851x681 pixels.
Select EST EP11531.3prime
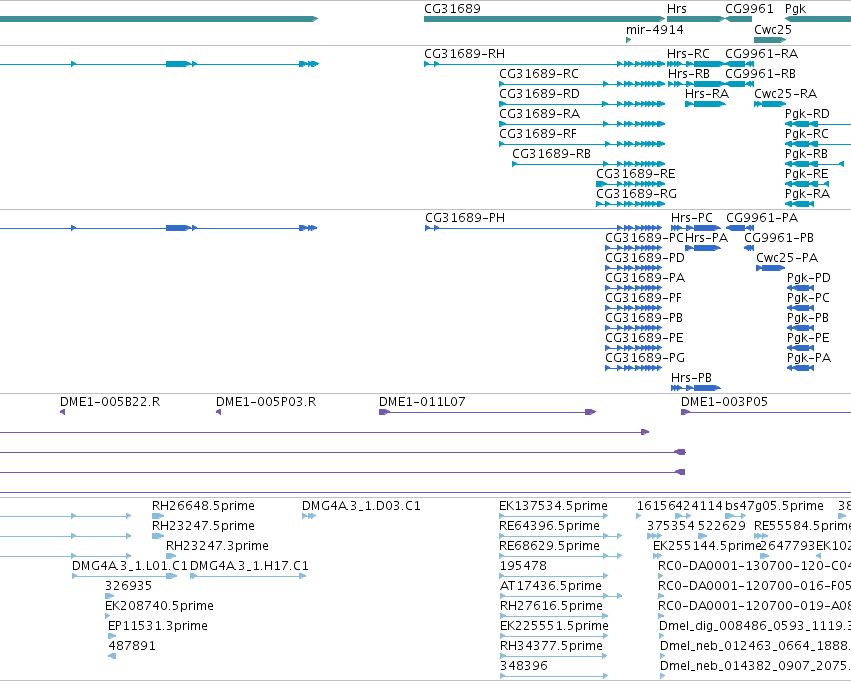tap(158, 627)
